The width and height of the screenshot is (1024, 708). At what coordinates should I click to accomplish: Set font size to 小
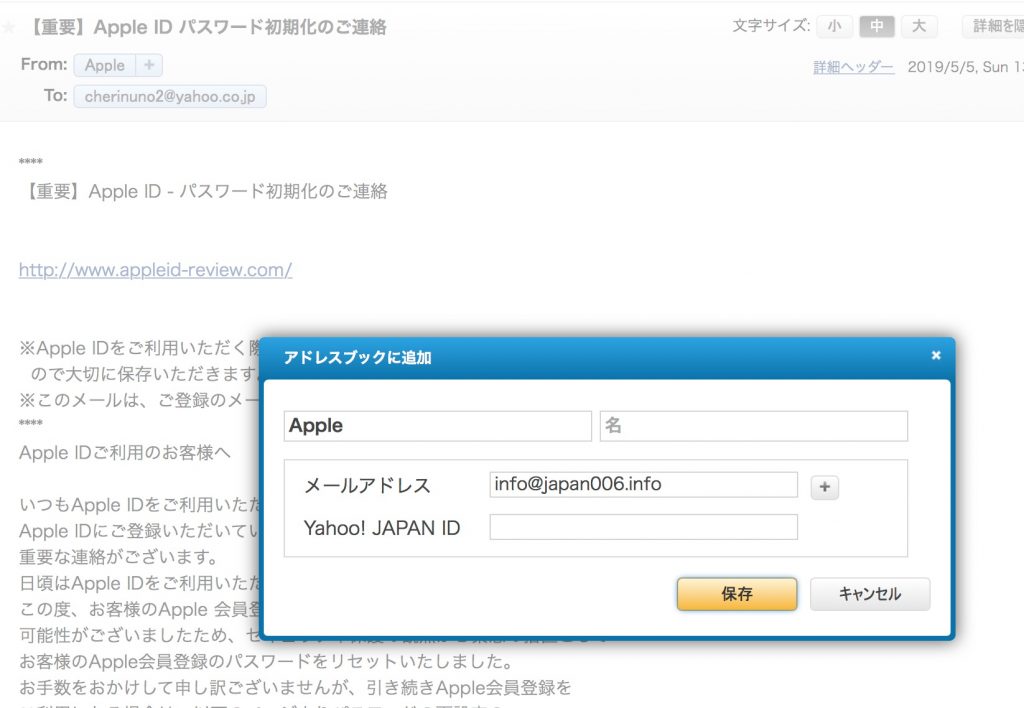[x=834, y=27]
